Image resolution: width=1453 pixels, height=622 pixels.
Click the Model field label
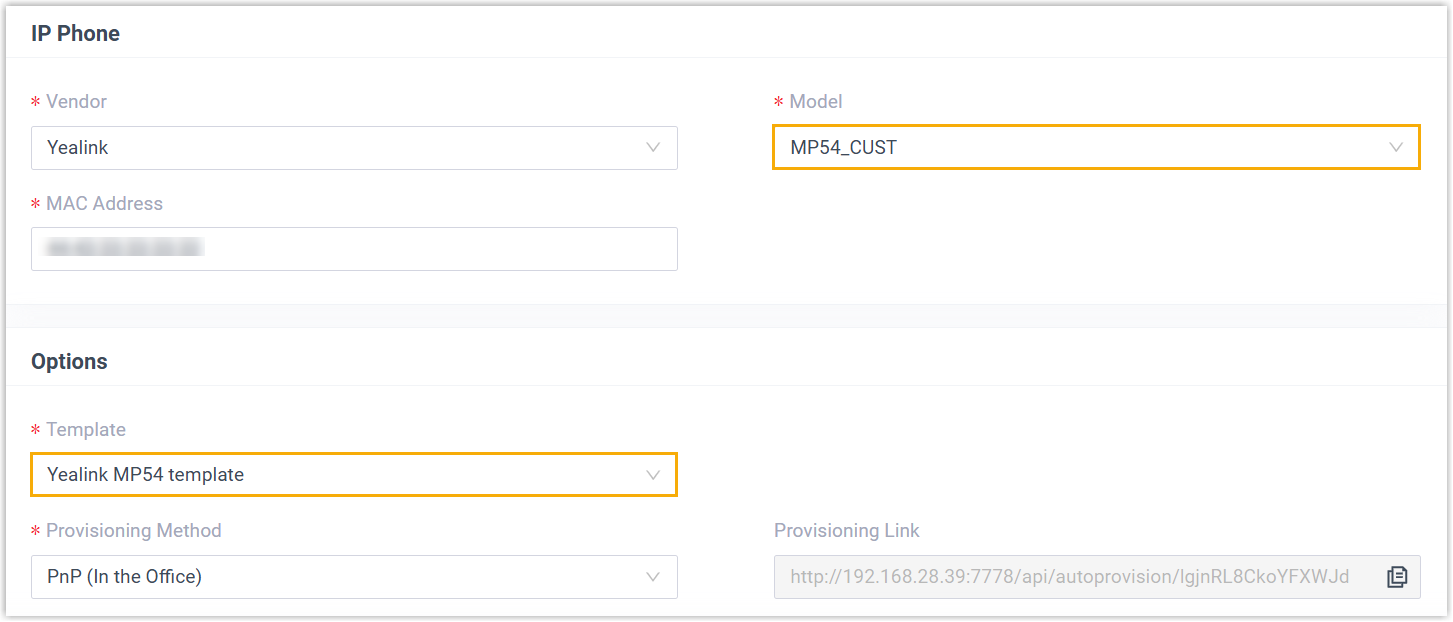point(816,101)
